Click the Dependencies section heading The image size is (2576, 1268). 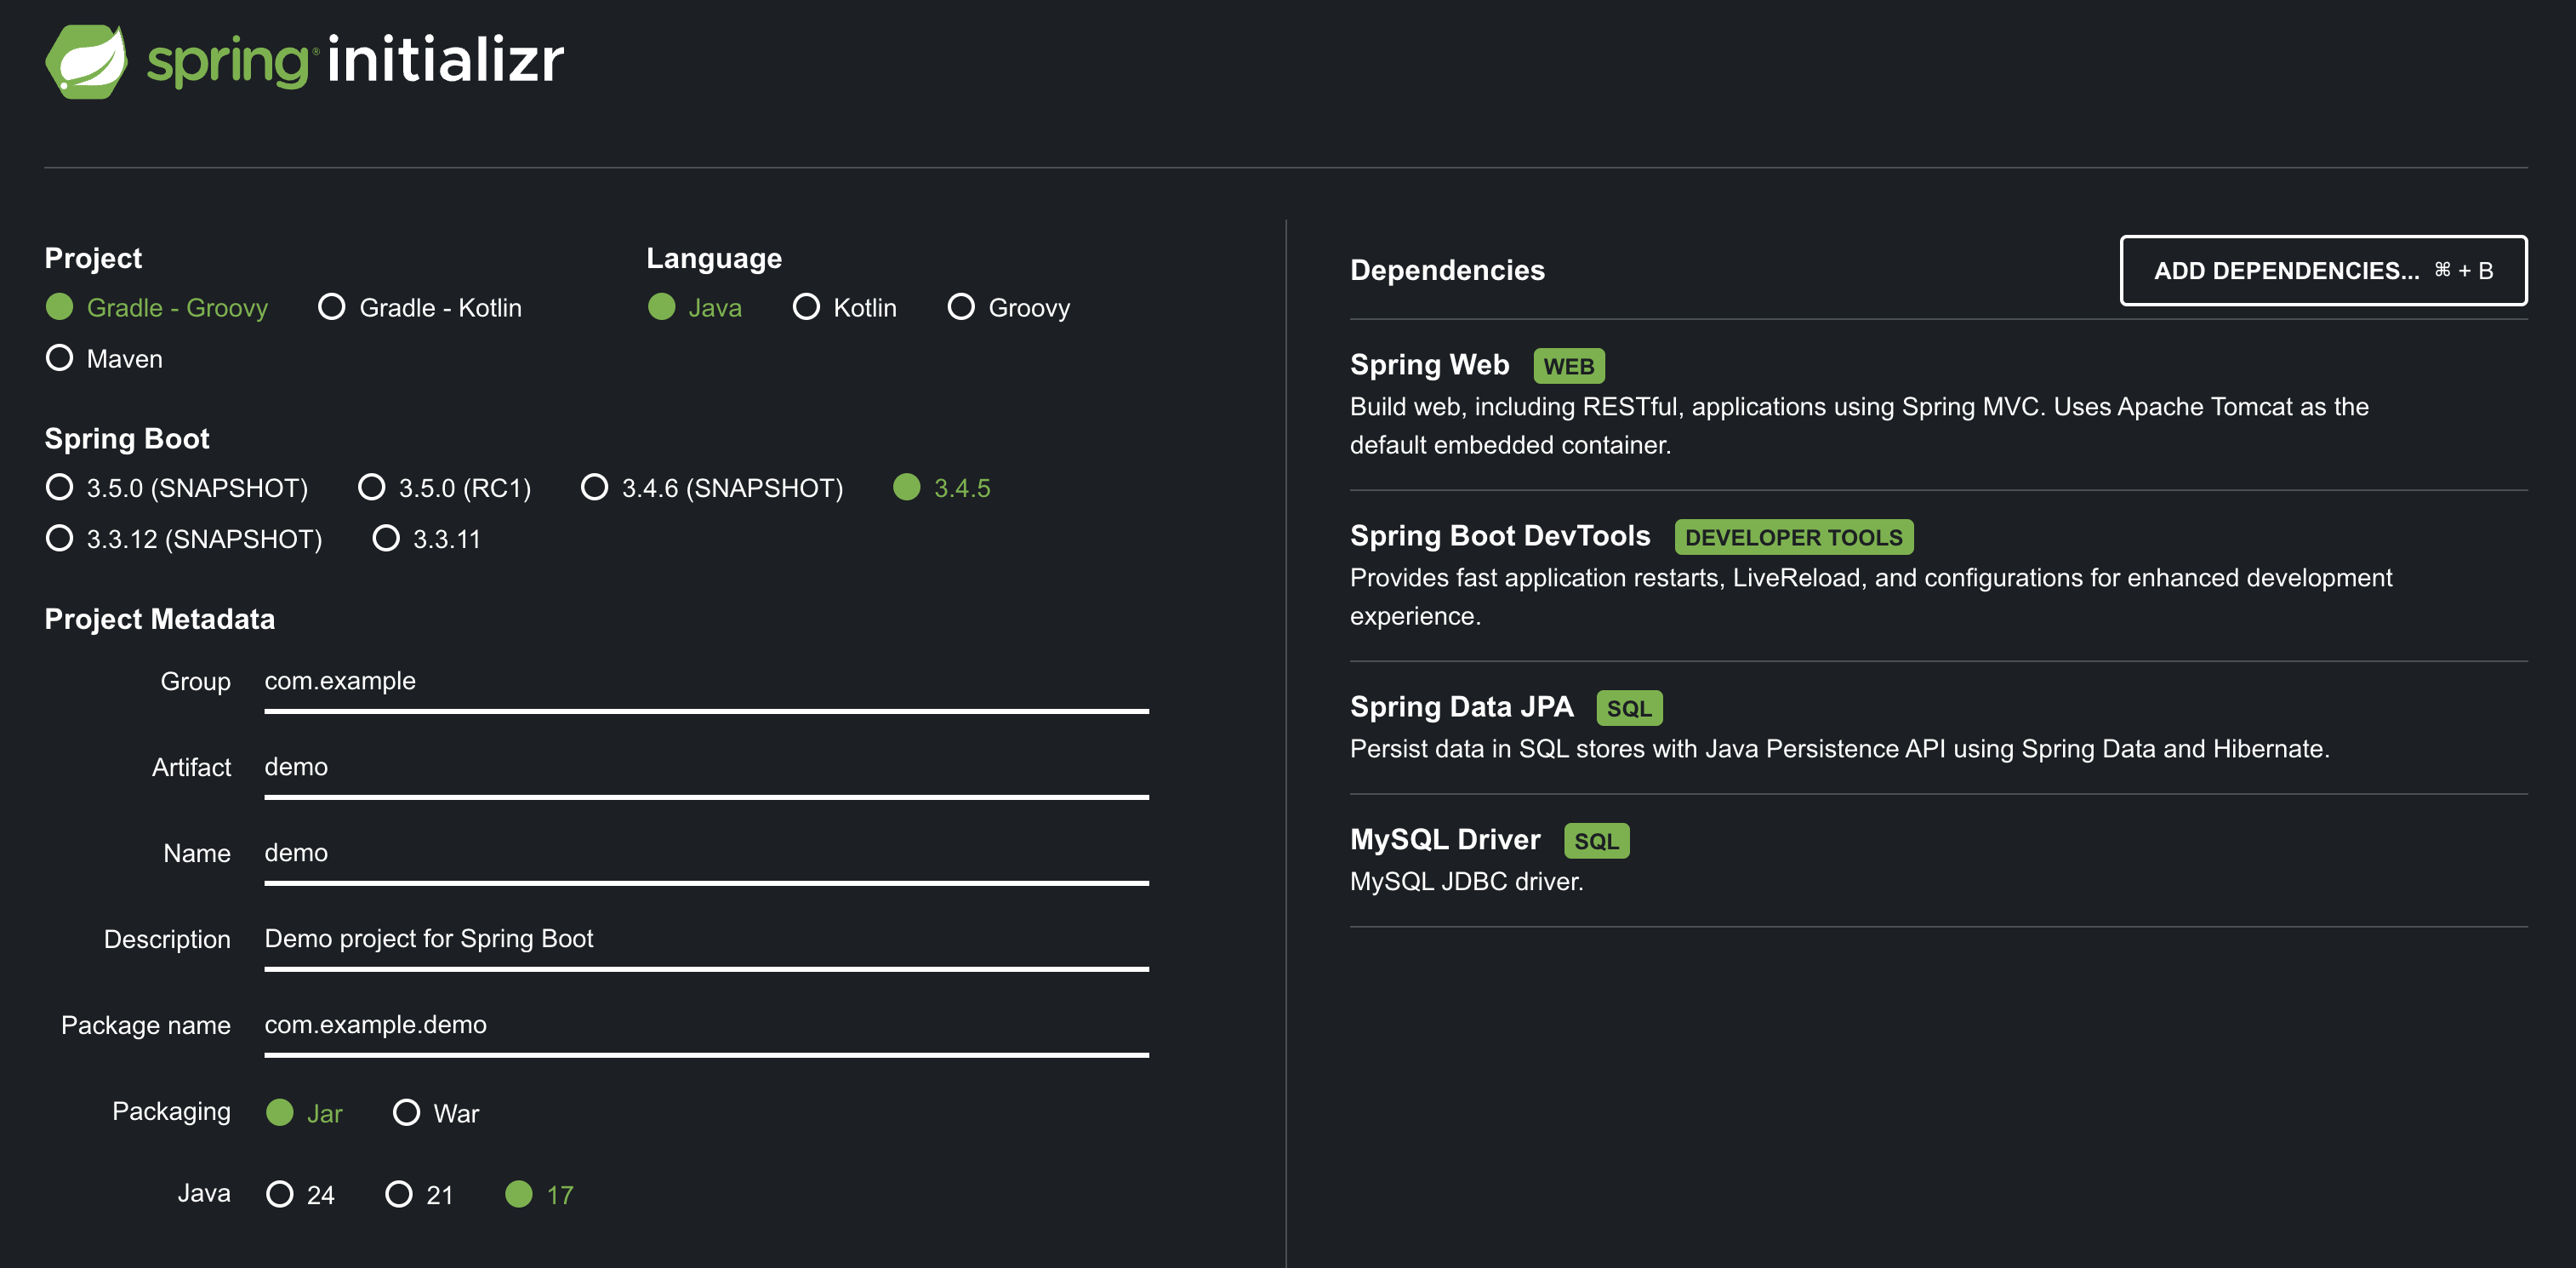[x=1447, y=270]
